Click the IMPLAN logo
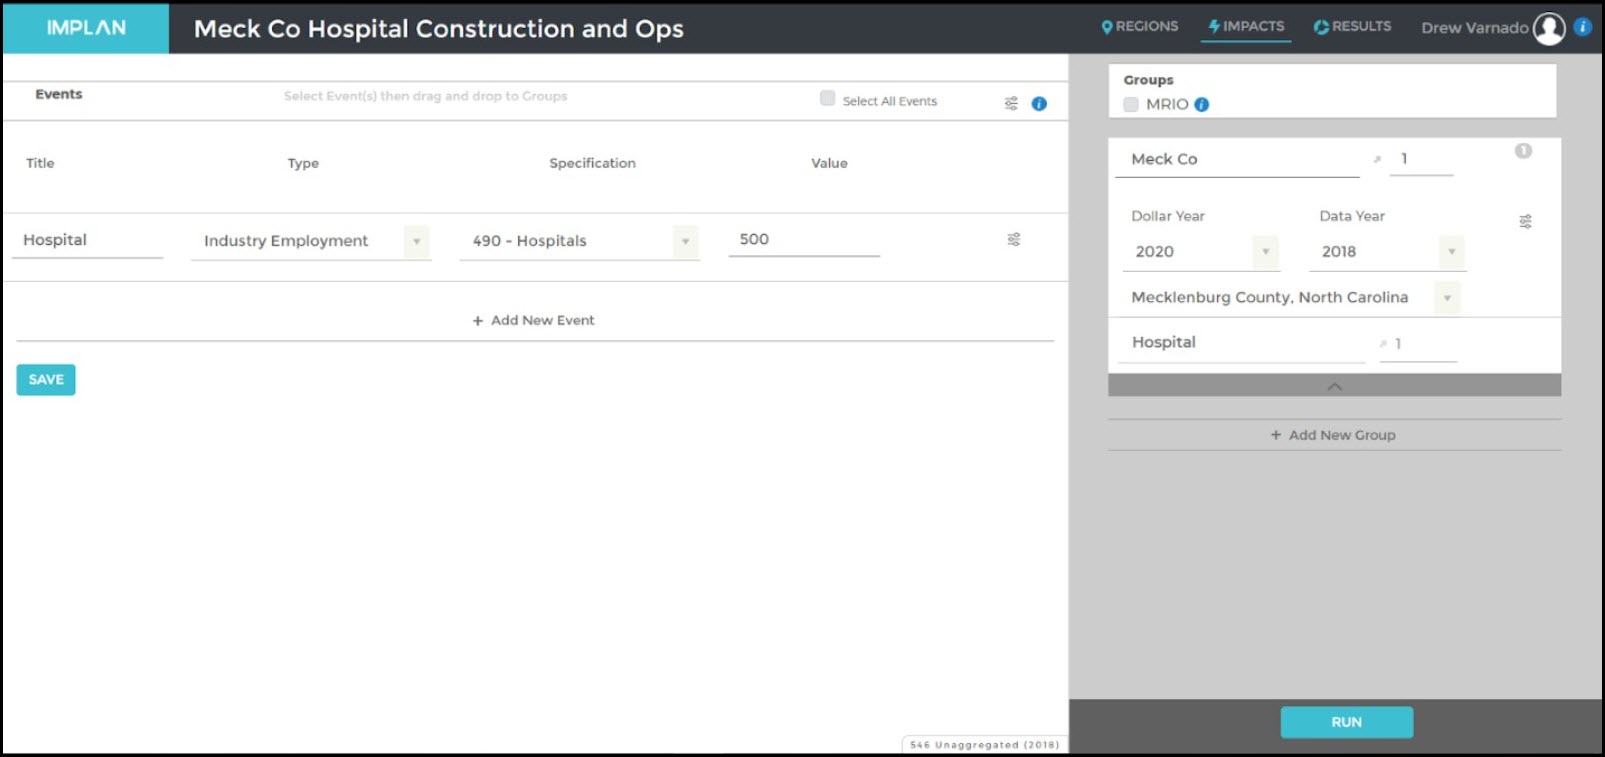 (86, 28)
